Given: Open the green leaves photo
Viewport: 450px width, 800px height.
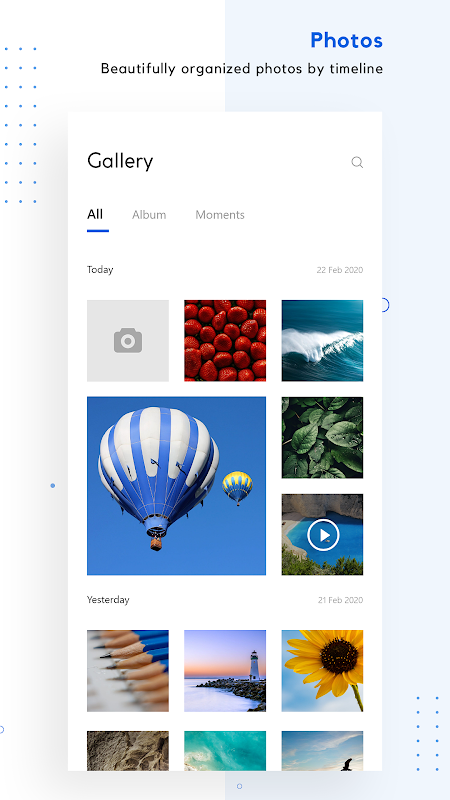Looking at the screenshot, I should 322,437.
